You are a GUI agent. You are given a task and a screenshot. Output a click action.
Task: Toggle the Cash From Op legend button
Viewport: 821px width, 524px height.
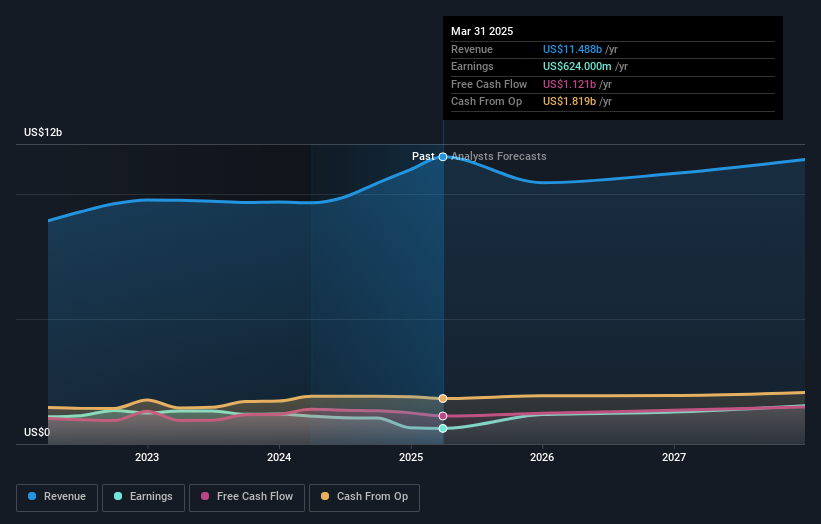click(x=364, y=497)
